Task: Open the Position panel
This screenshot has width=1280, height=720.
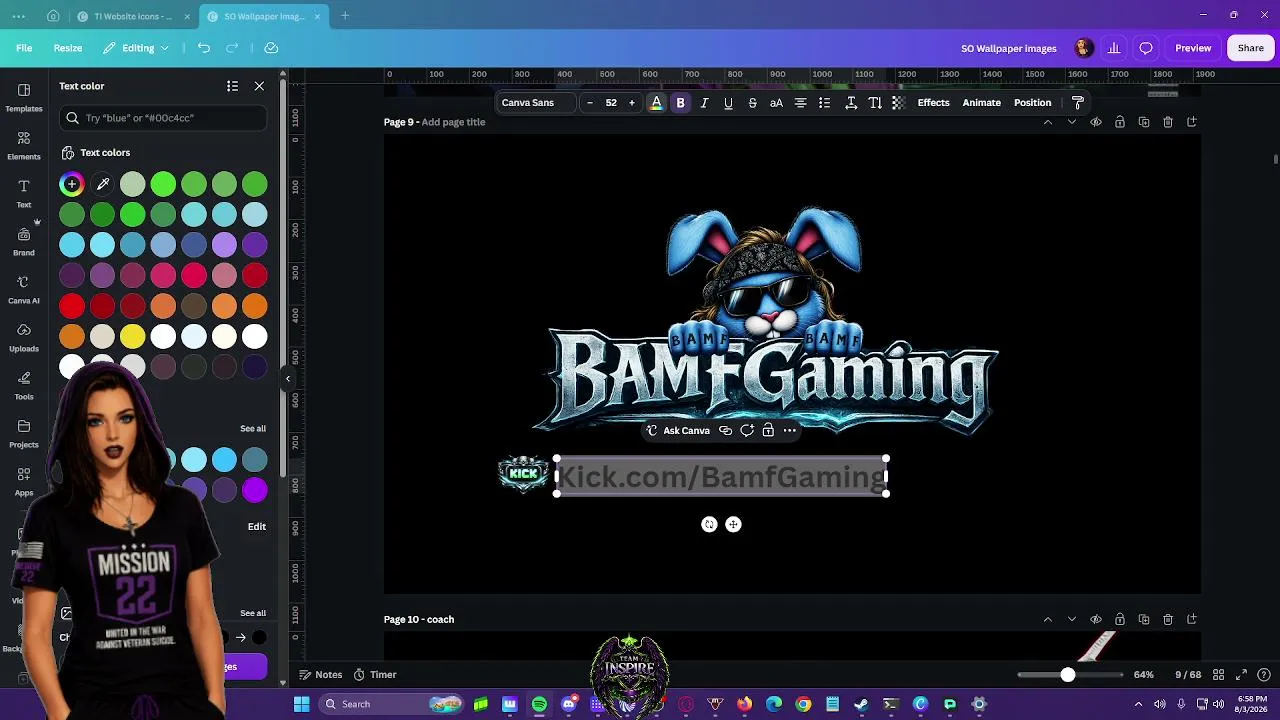Action: (x=1032, y=103)
